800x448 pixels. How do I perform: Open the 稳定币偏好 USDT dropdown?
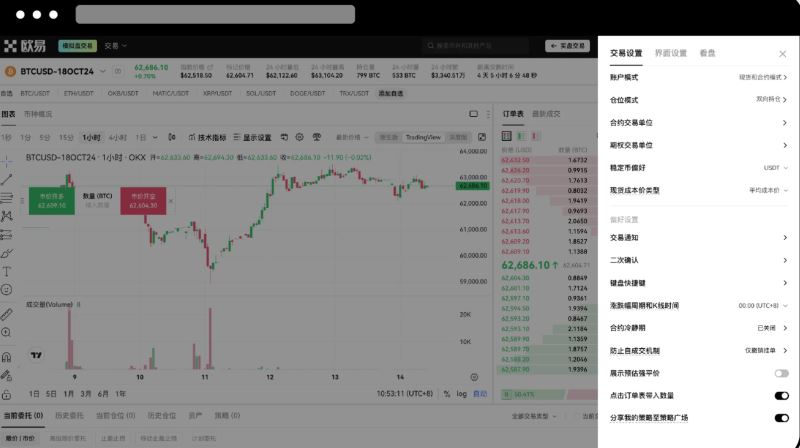click(x=776, y=168)
